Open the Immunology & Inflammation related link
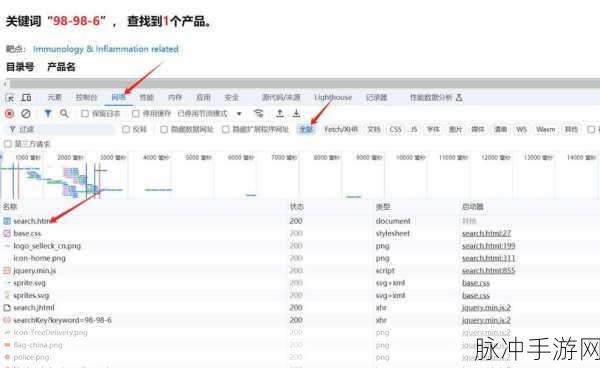This screenshot has height=368, width=600. point(106,49)
